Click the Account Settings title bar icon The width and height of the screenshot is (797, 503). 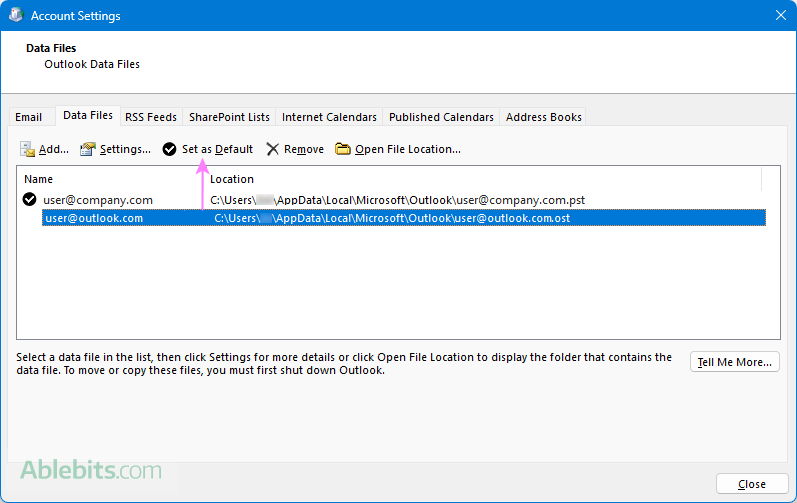[16, 15]
